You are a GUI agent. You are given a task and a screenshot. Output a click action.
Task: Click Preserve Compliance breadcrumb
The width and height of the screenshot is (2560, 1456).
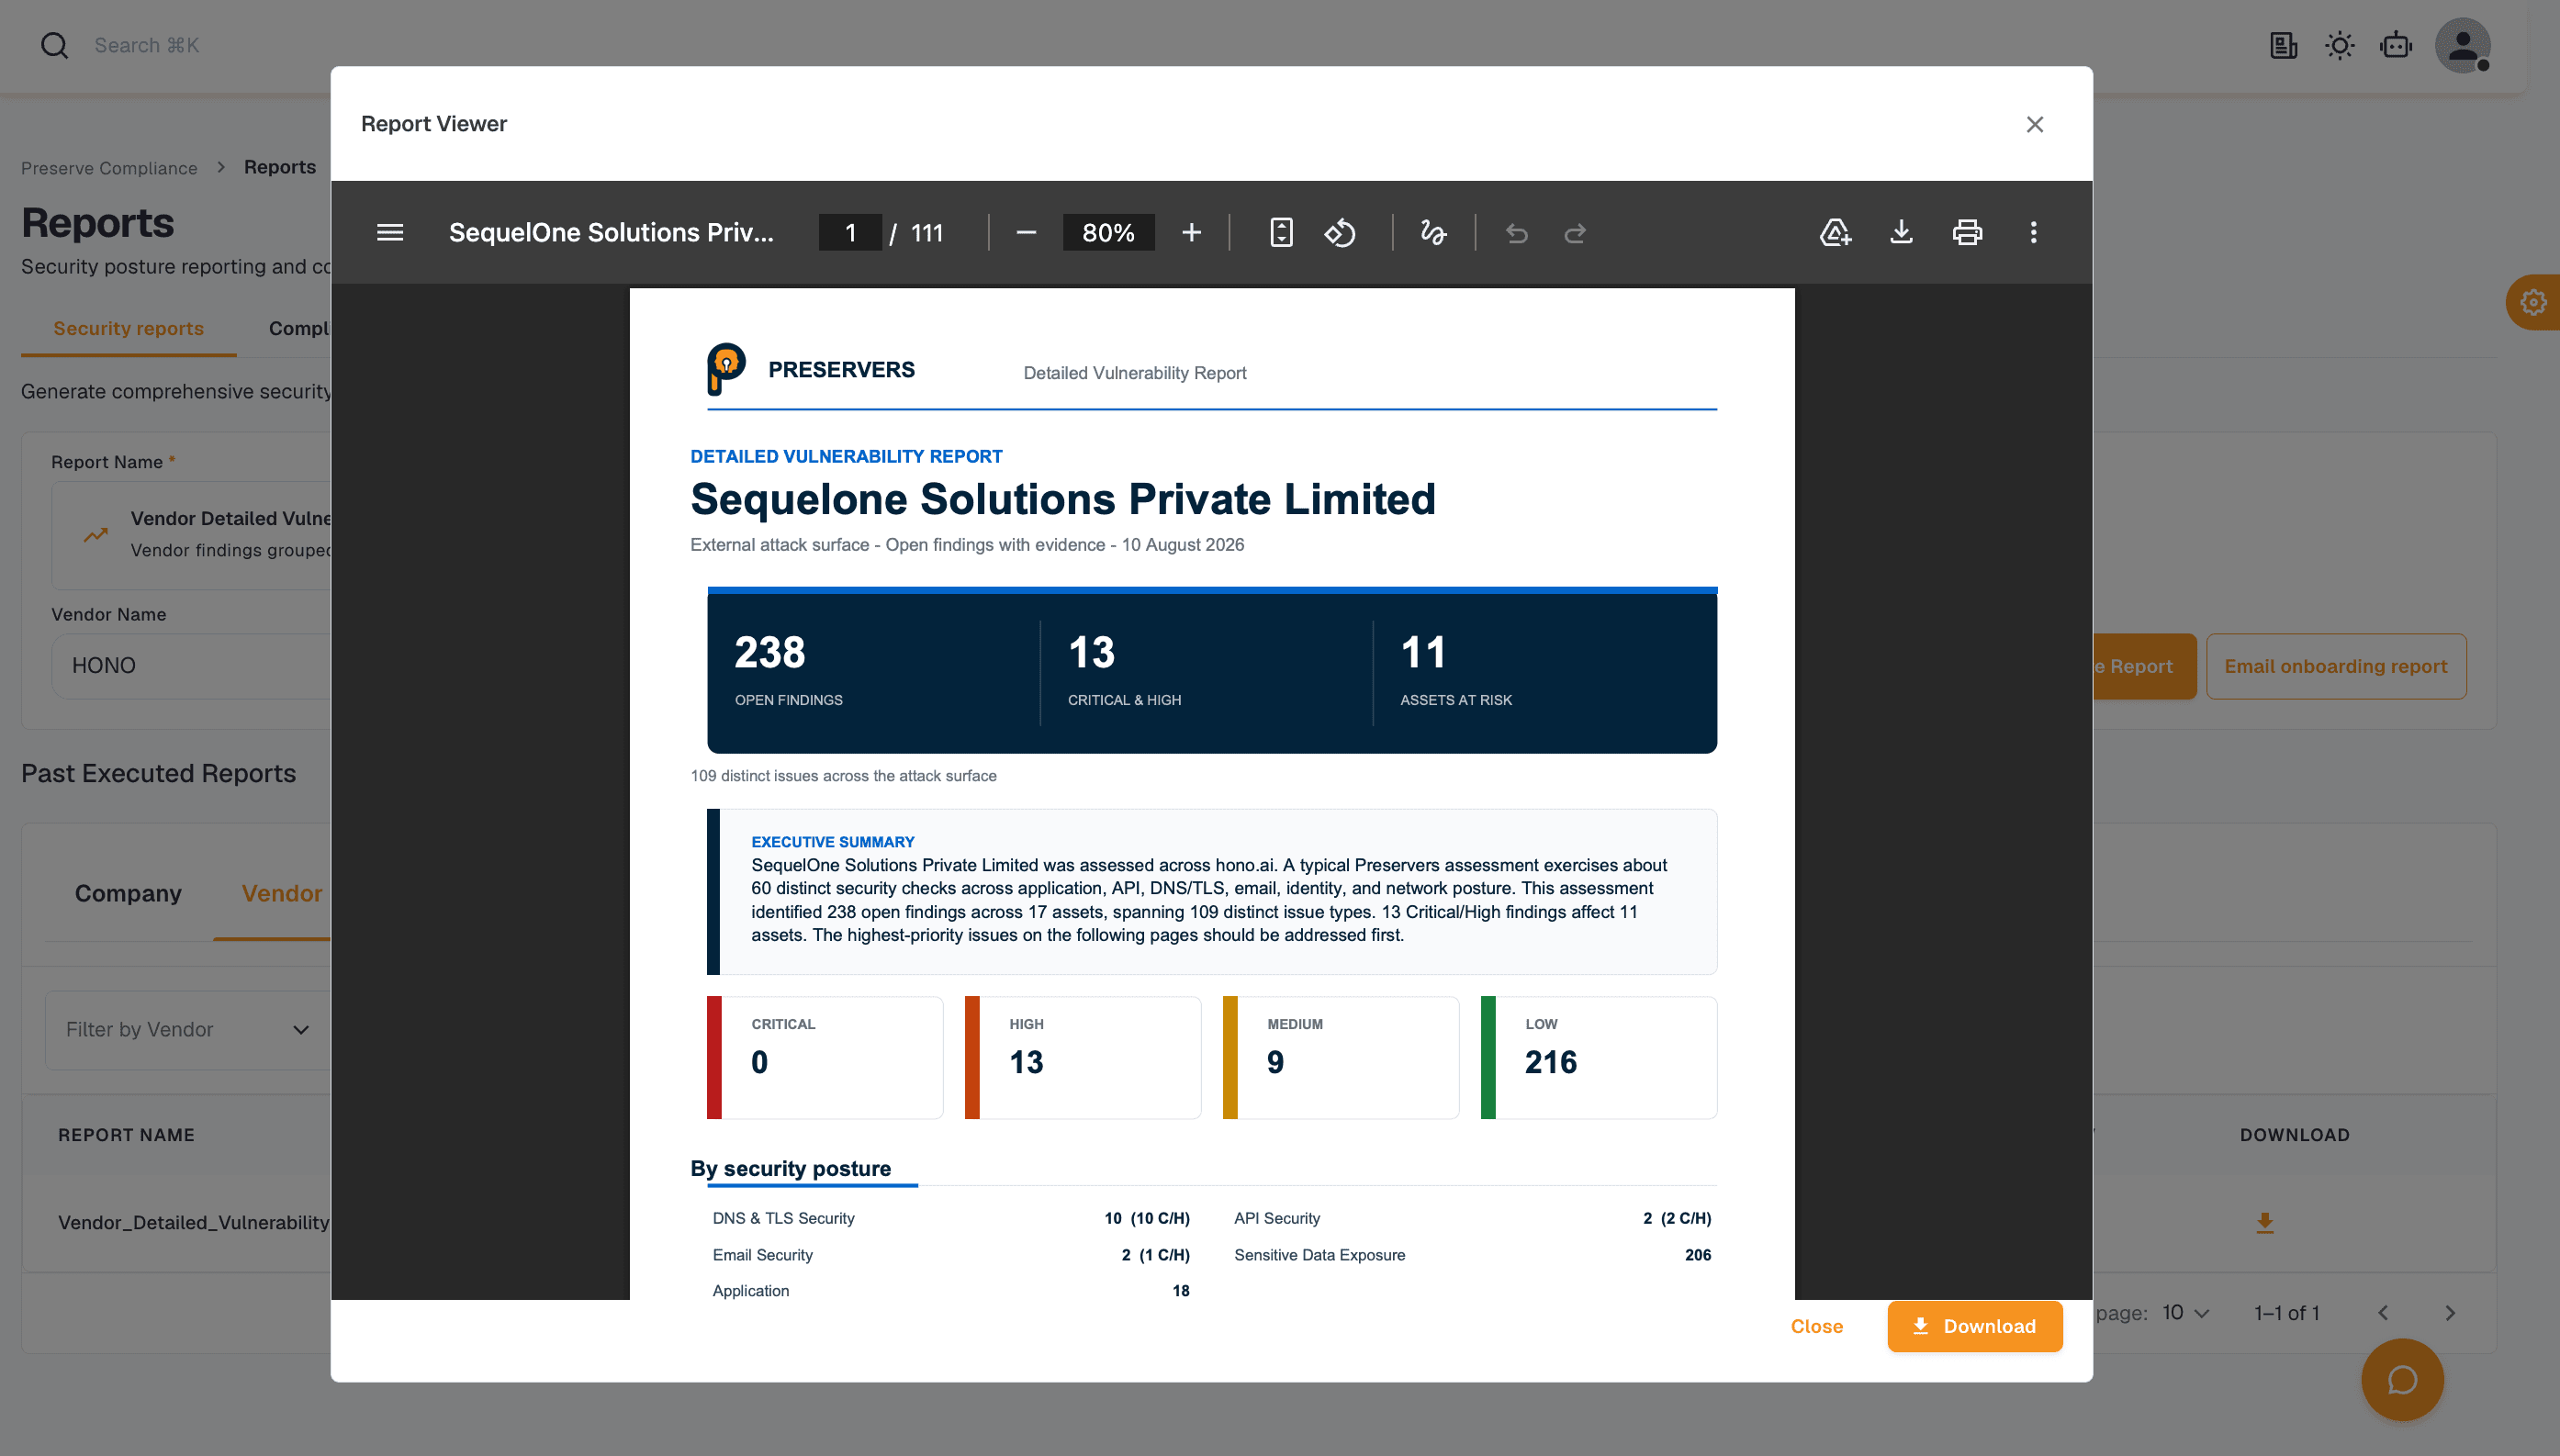click(x=109, y=168)
